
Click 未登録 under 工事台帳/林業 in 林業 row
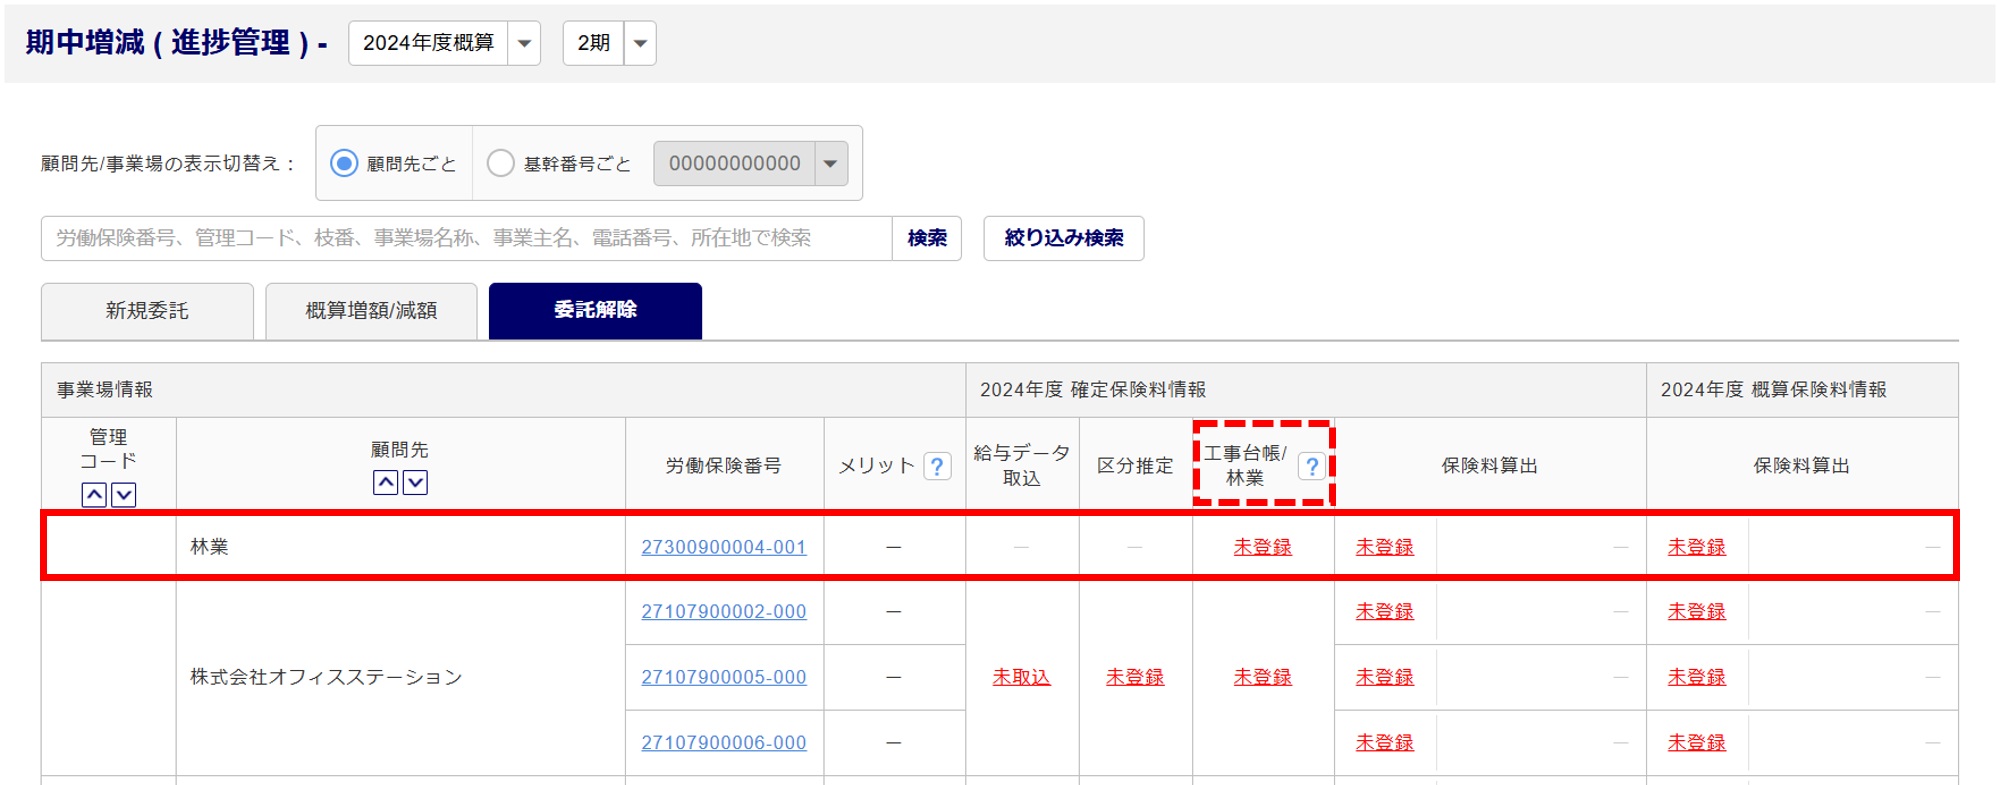click(x=1263, y=547)
